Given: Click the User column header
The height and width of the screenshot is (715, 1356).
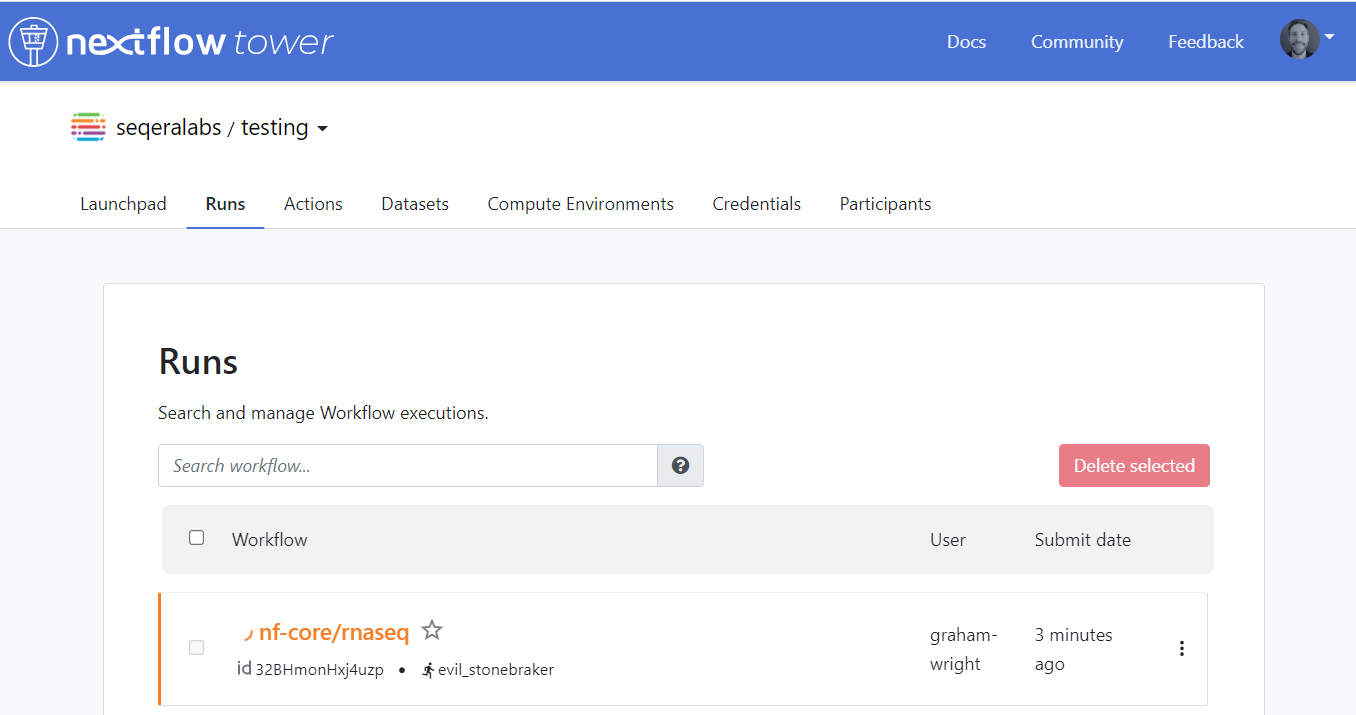Looking at the screenshot, I should pos(948,539).
